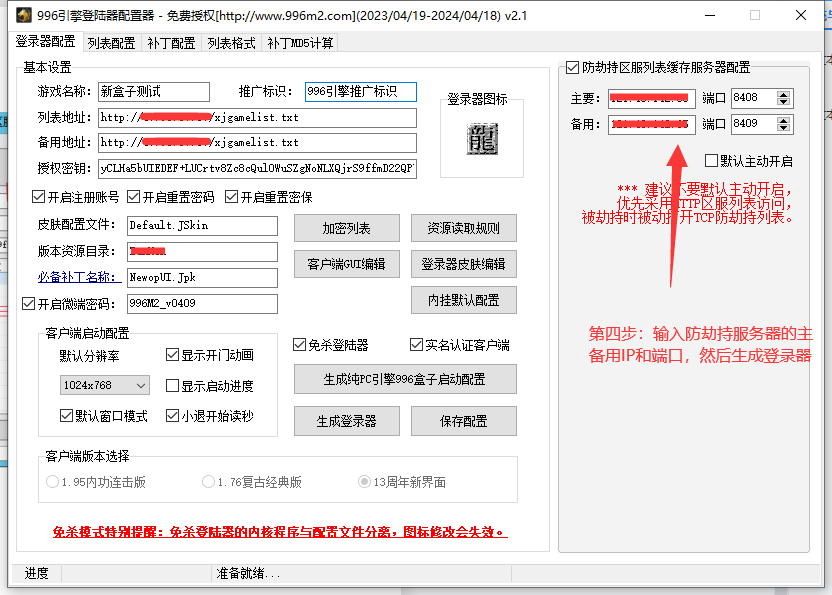Click the app icon in title bar
Image resolution: width=832 pixels, height=595 pixels.
(18, 16)
